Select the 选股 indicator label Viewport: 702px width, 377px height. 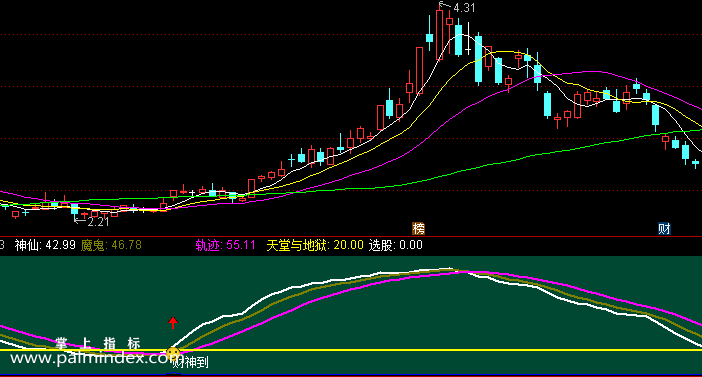coord(395,245)
